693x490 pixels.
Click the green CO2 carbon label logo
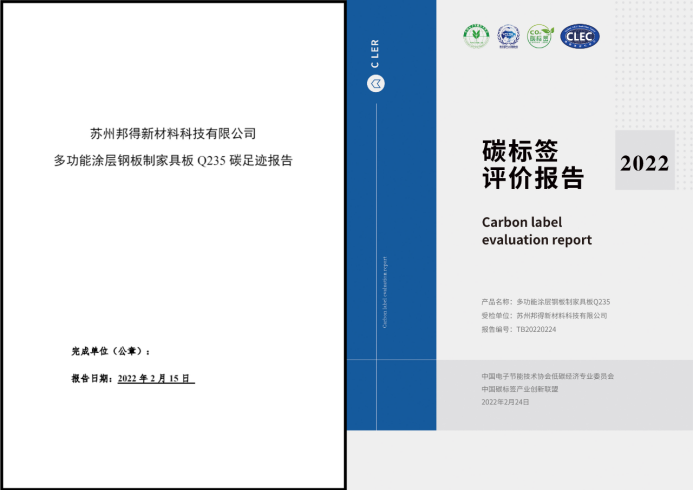point(540,36)
